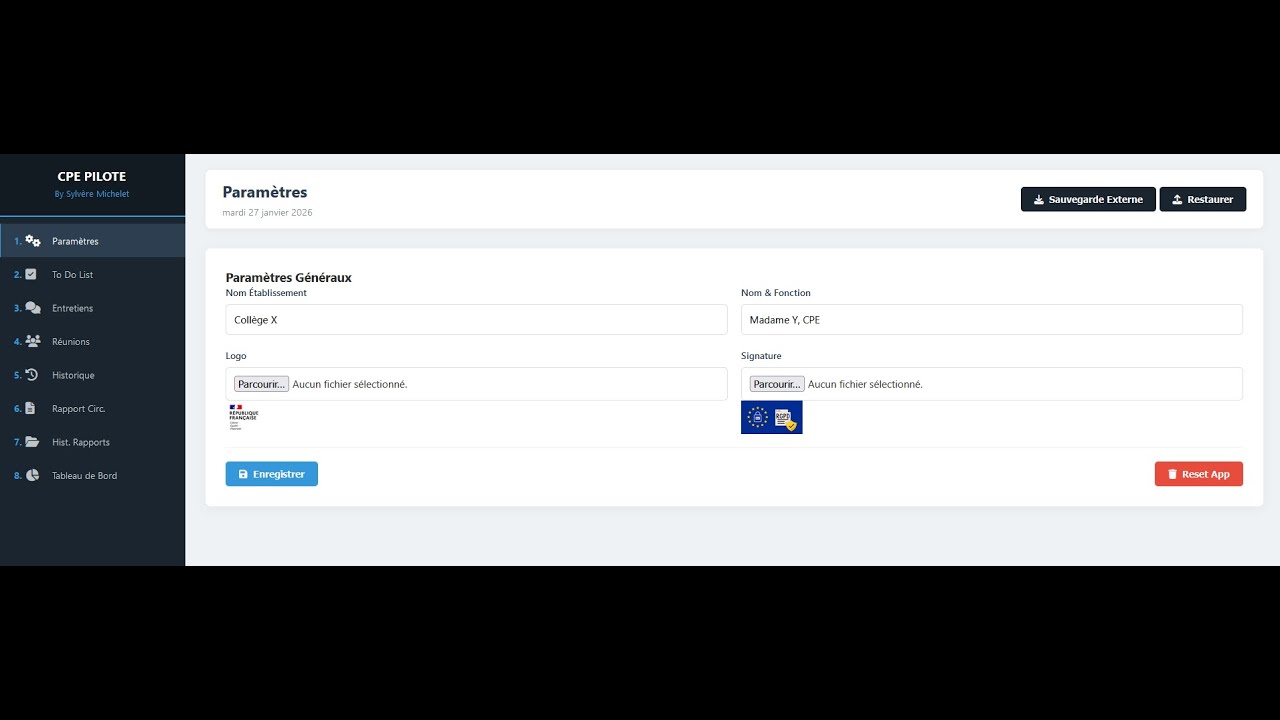The image size is (1280, 720).
Task: Click the people group icon for Réunions
Action: coord(33,341)
